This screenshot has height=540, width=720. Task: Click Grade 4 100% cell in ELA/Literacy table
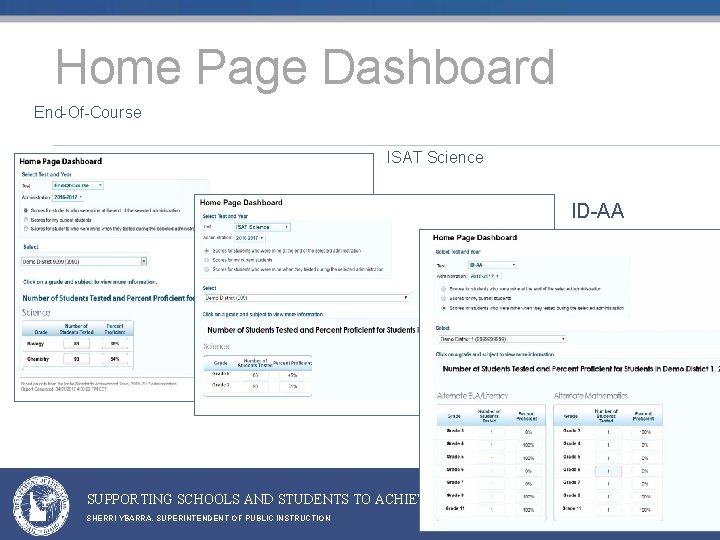click(529, 445)
